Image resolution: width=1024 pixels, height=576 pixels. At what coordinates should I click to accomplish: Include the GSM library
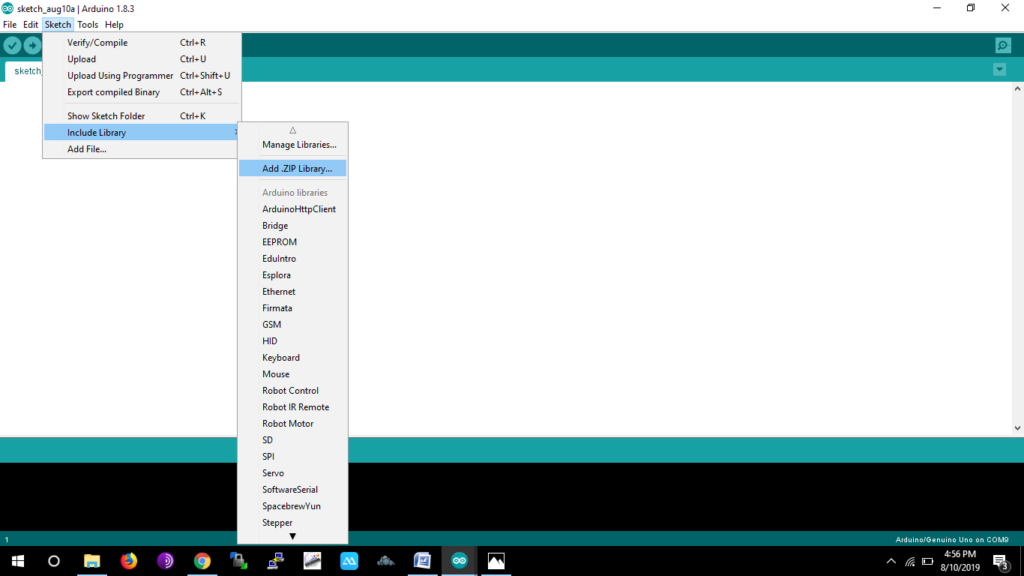pos(293,325)
